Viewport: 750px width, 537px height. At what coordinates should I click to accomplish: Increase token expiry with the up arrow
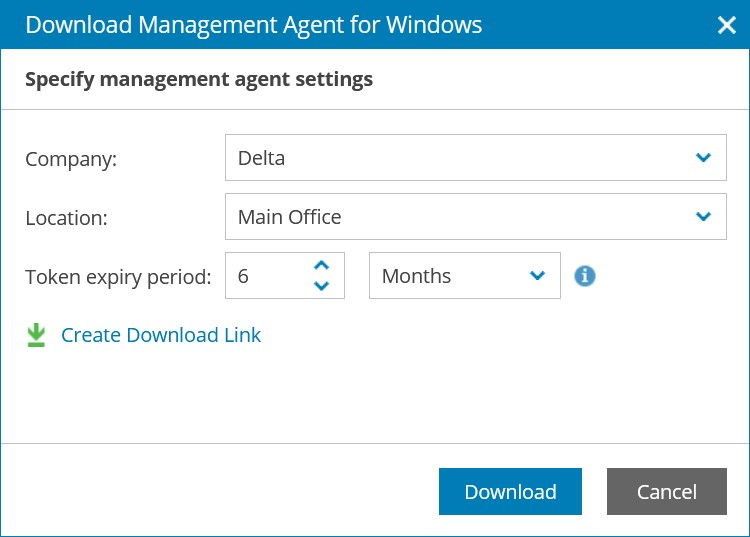(321, 266)
